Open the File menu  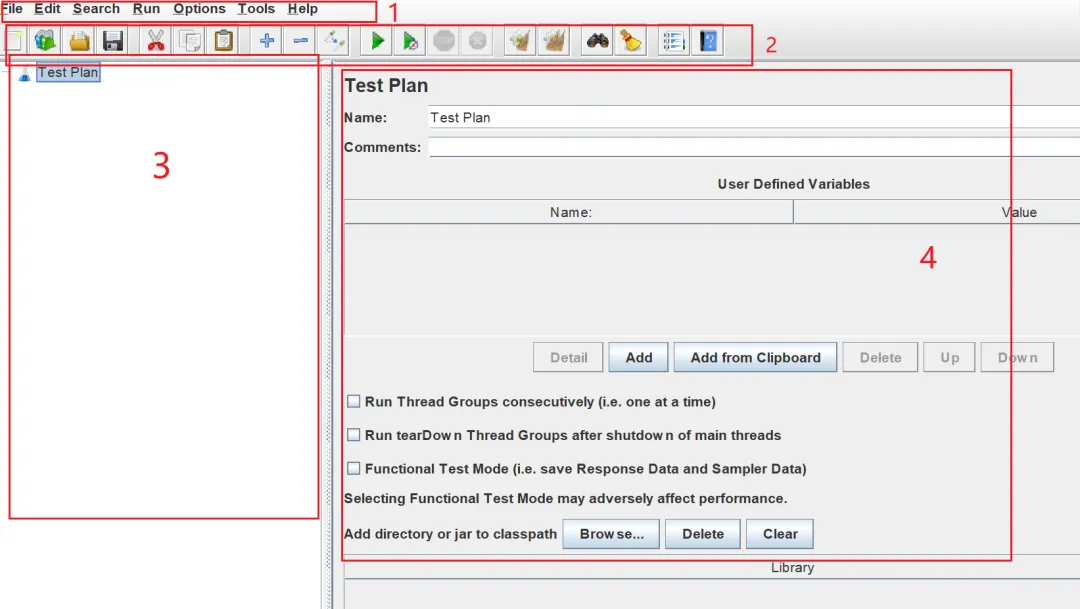click(12, 8)
